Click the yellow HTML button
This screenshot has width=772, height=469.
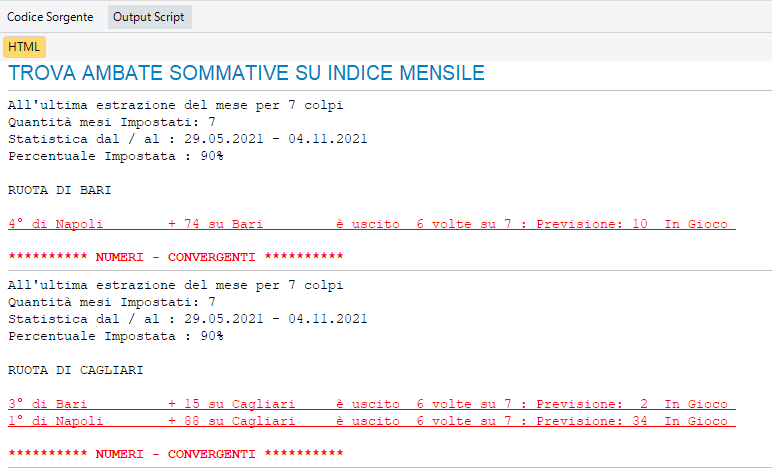tap(24, 47)
